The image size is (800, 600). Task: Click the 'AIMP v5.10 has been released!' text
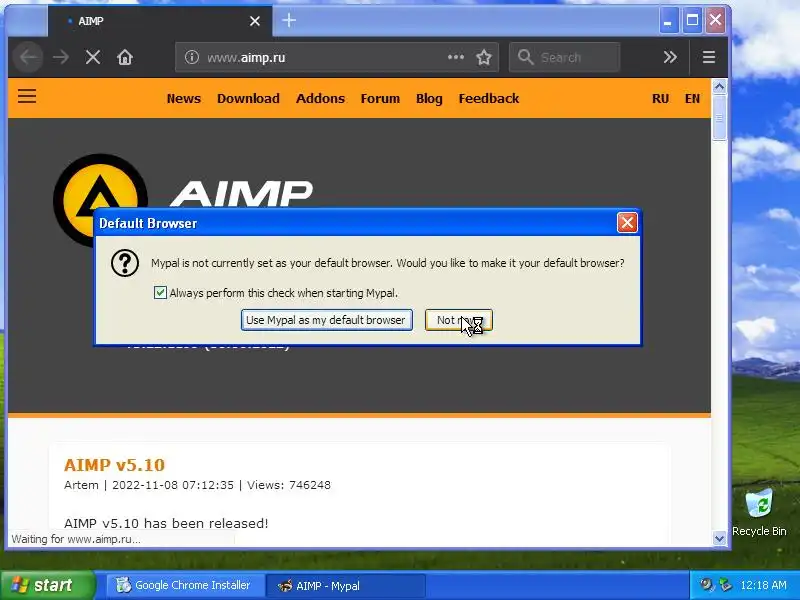[166, 523]
